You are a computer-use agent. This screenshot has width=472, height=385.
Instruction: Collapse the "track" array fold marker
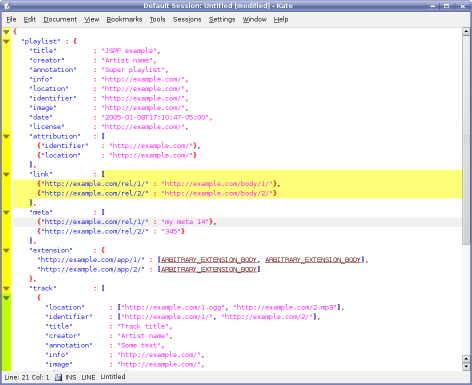(6, 288)
